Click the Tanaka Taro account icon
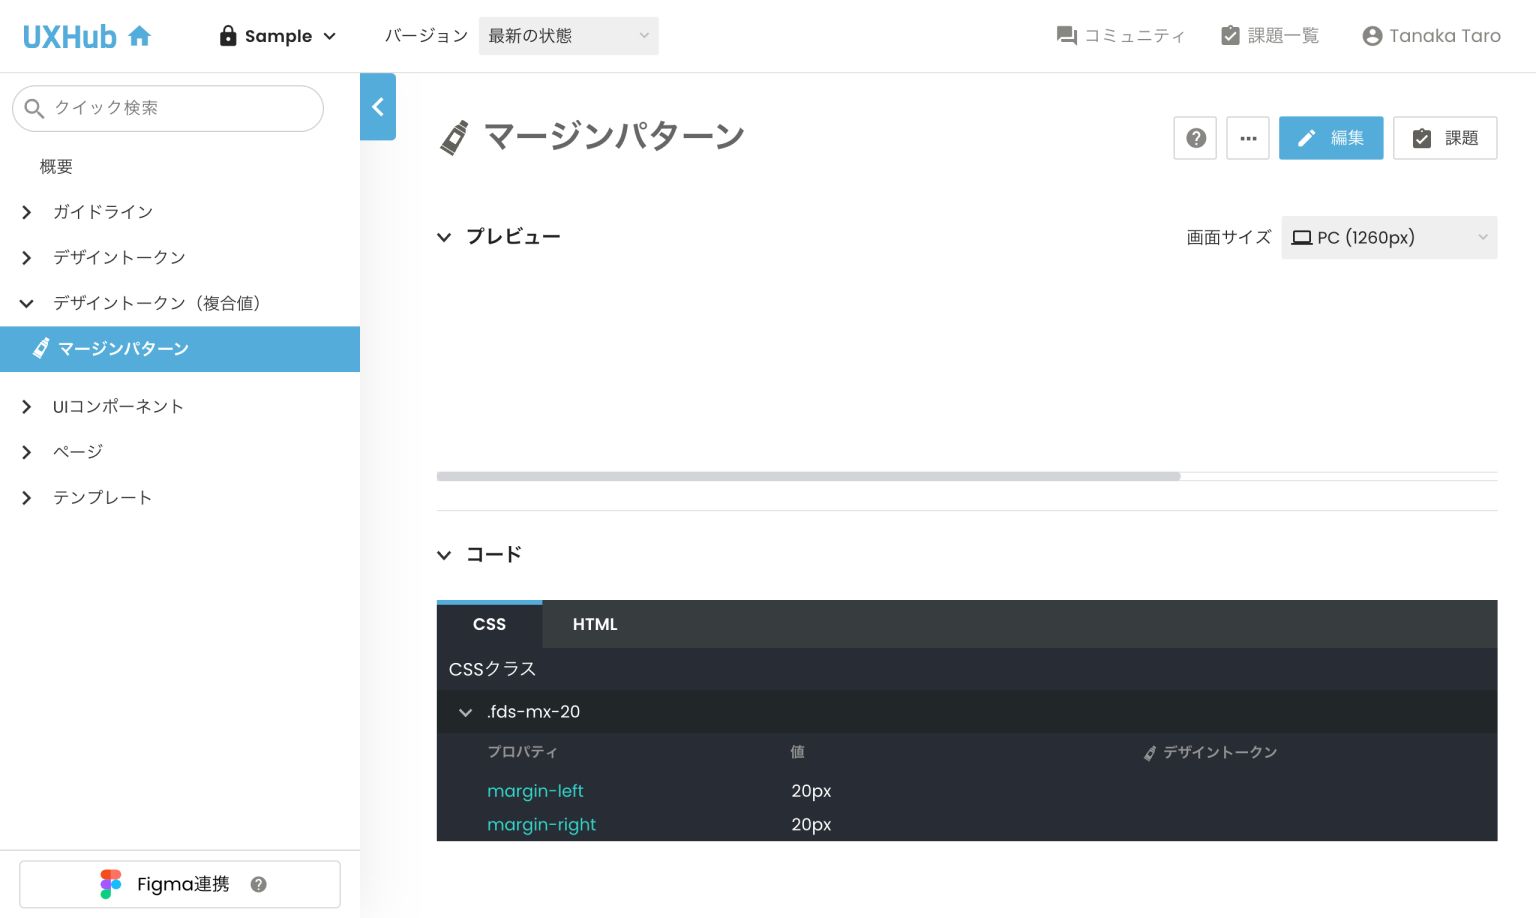1536x918 pixels. (1371, 35)
